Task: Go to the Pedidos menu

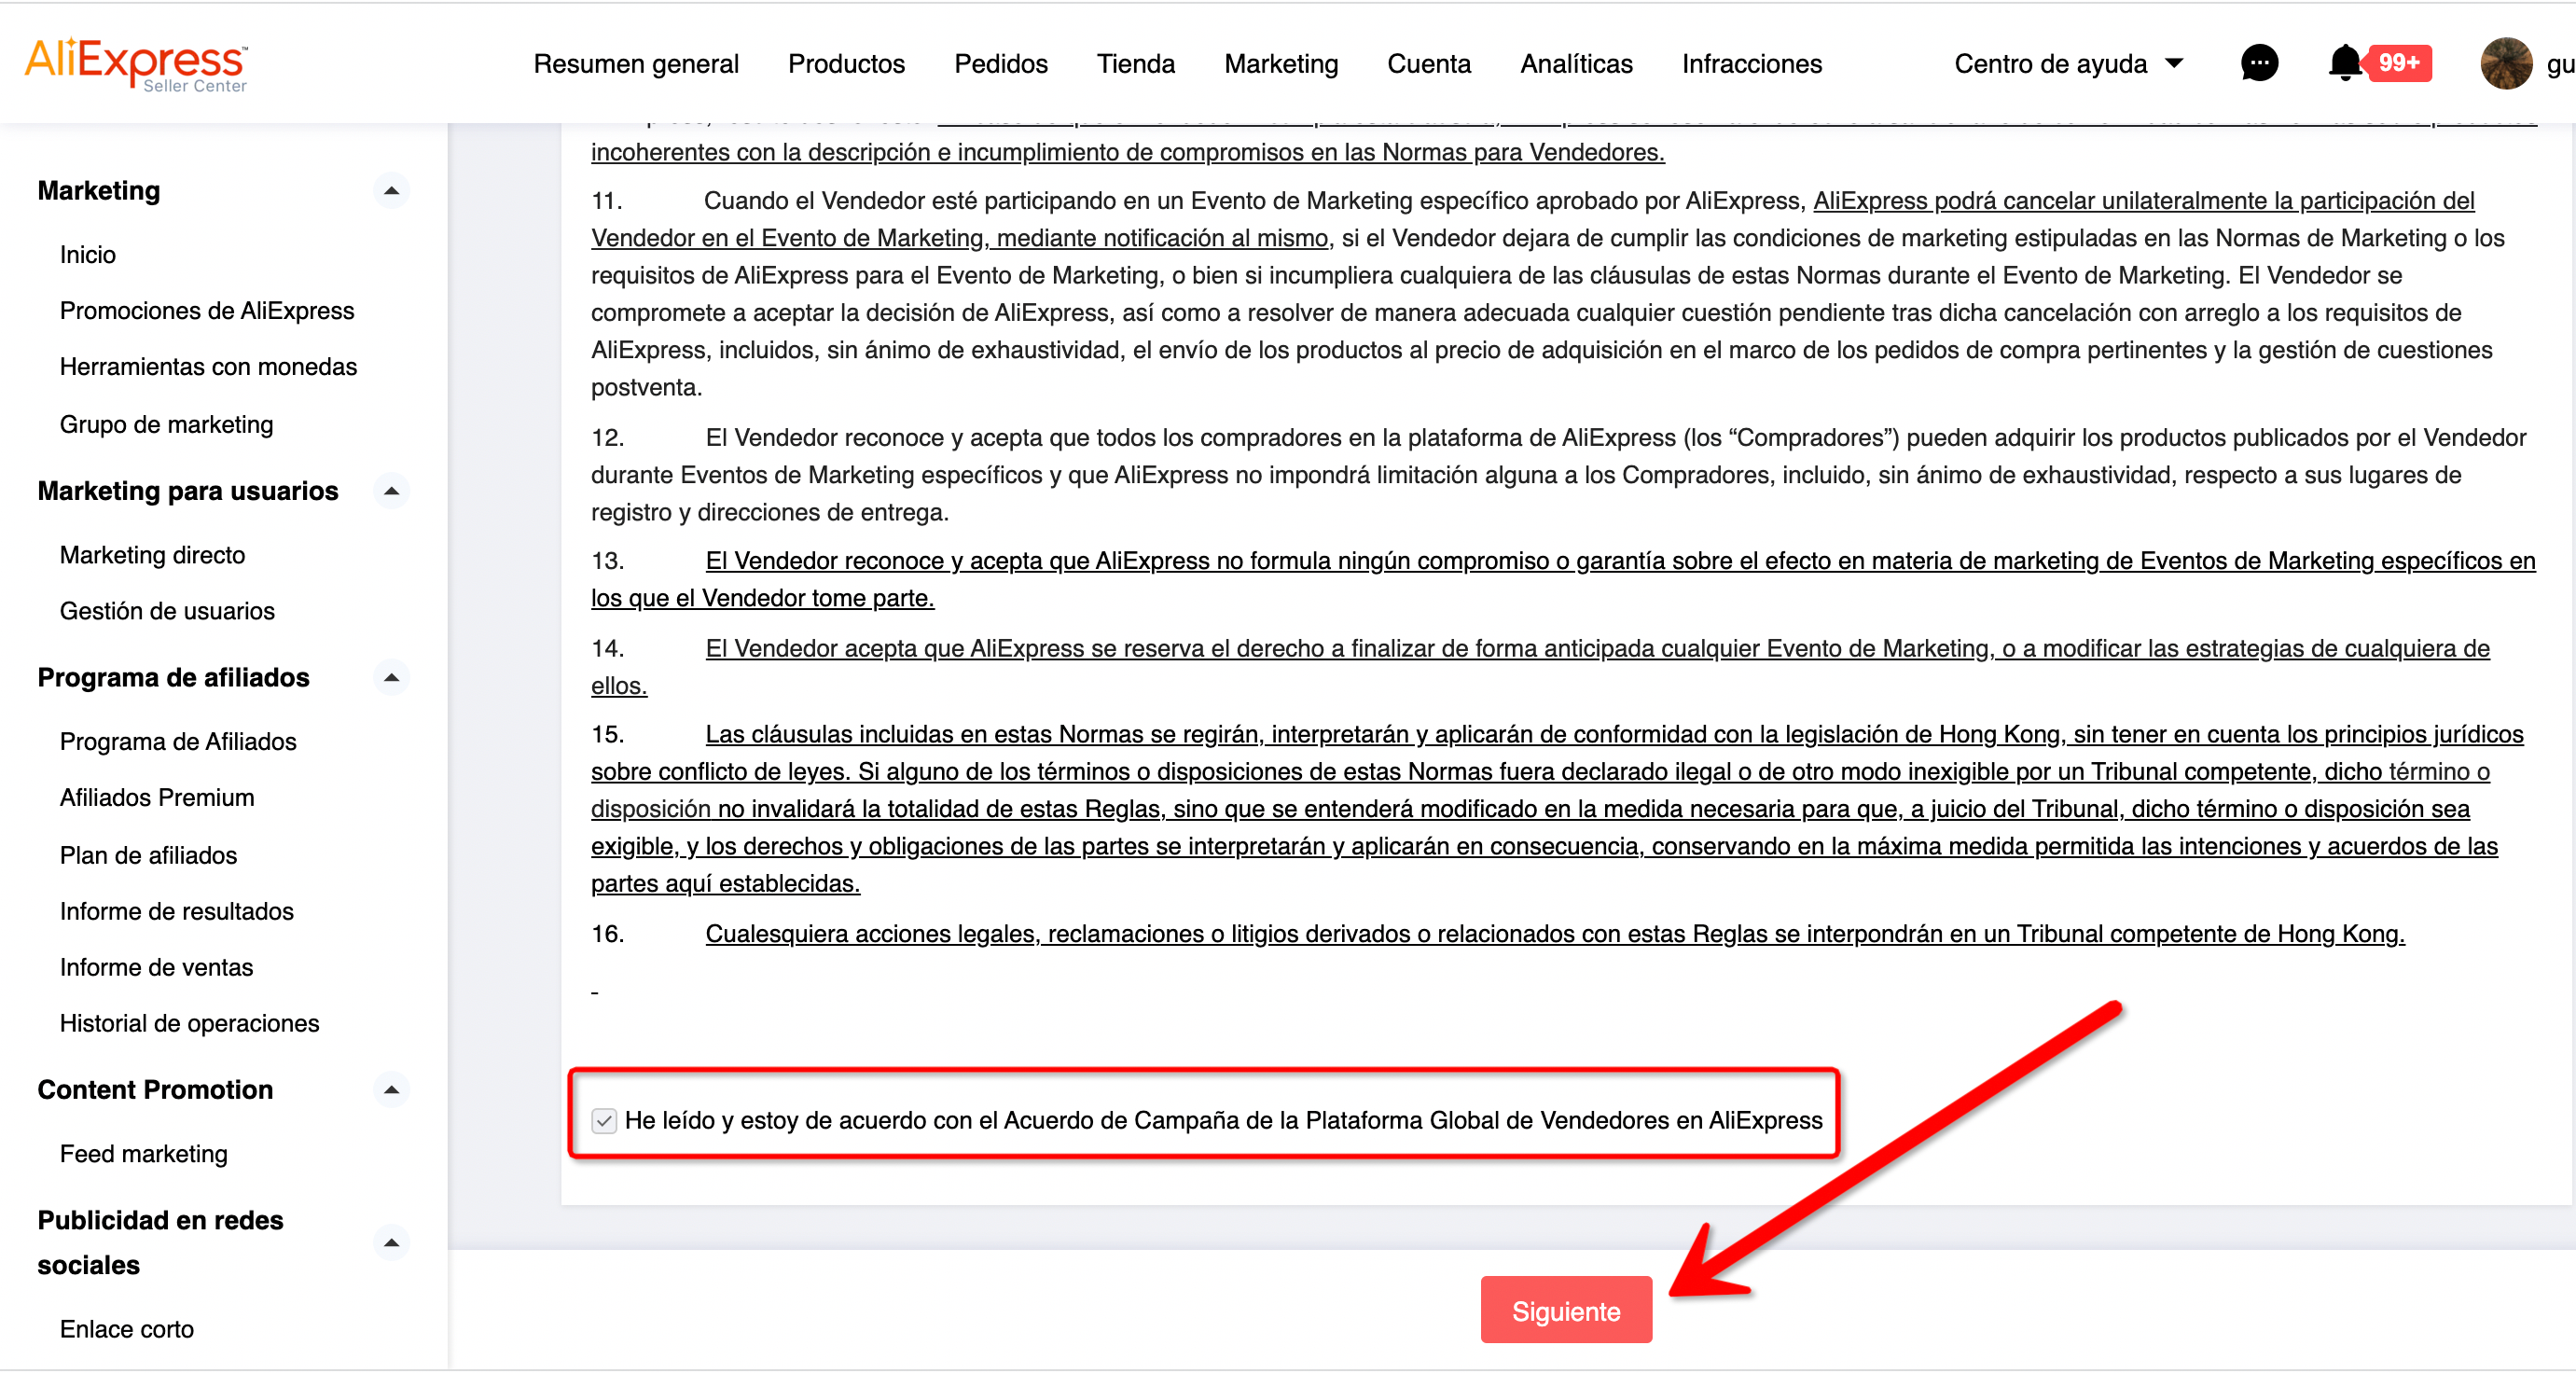Action: point(1000,64)
